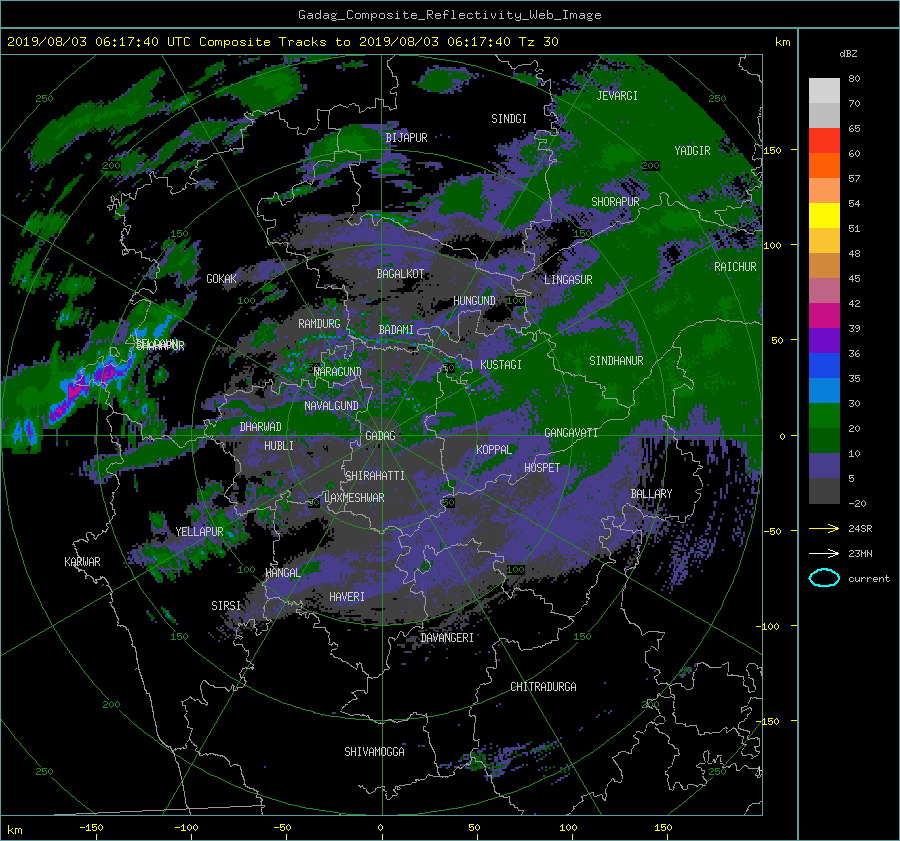Select the purple 10 dBZ color swatch
Screen dimensions: 900x841
click(824, 465)
